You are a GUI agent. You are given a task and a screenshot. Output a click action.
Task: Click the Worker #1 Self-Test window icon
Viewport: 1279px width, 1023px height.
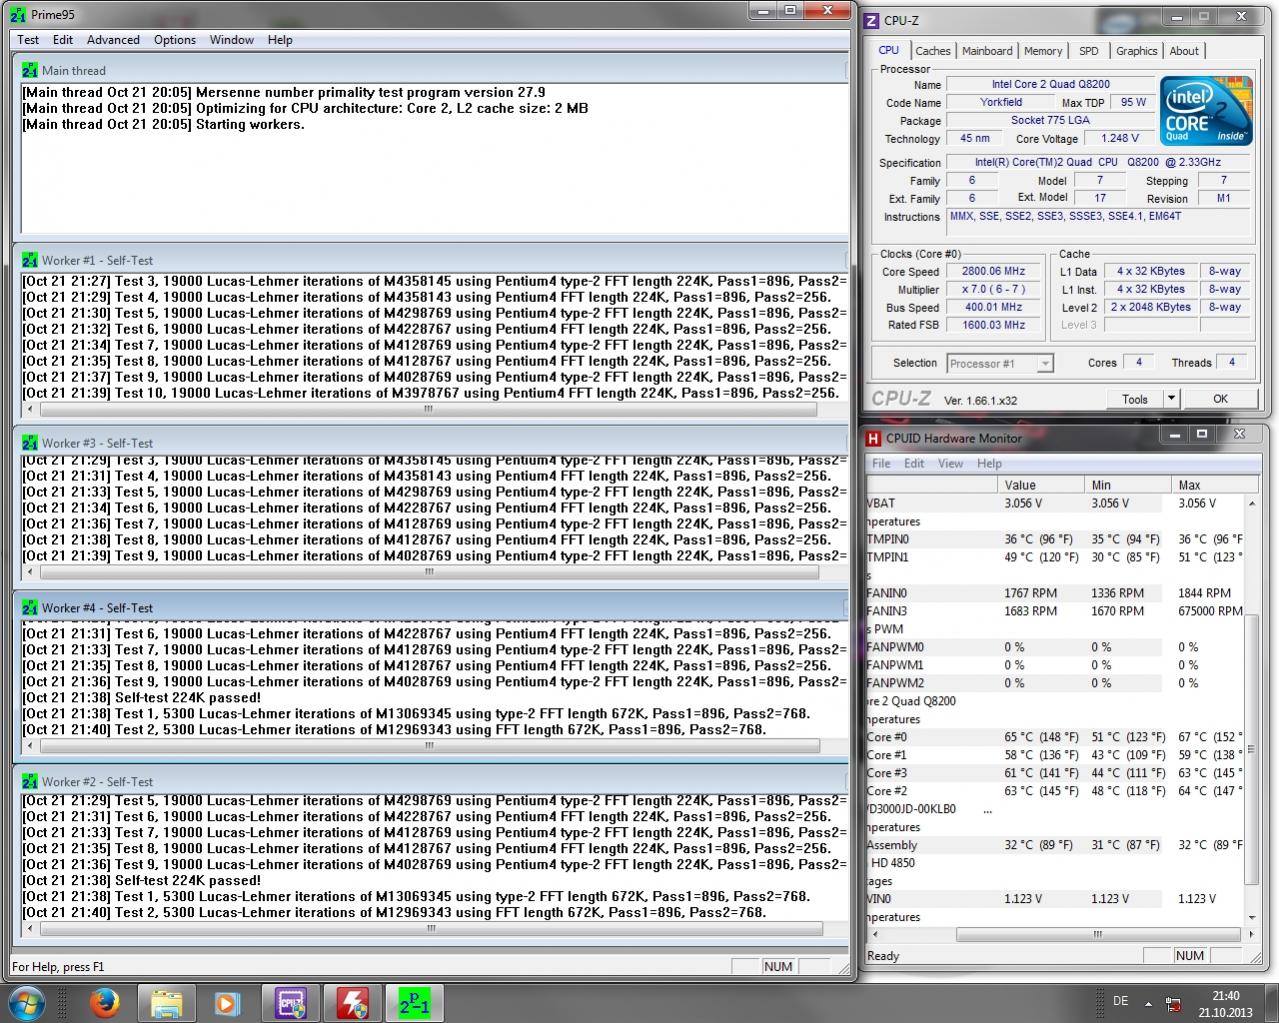point(29,260)
